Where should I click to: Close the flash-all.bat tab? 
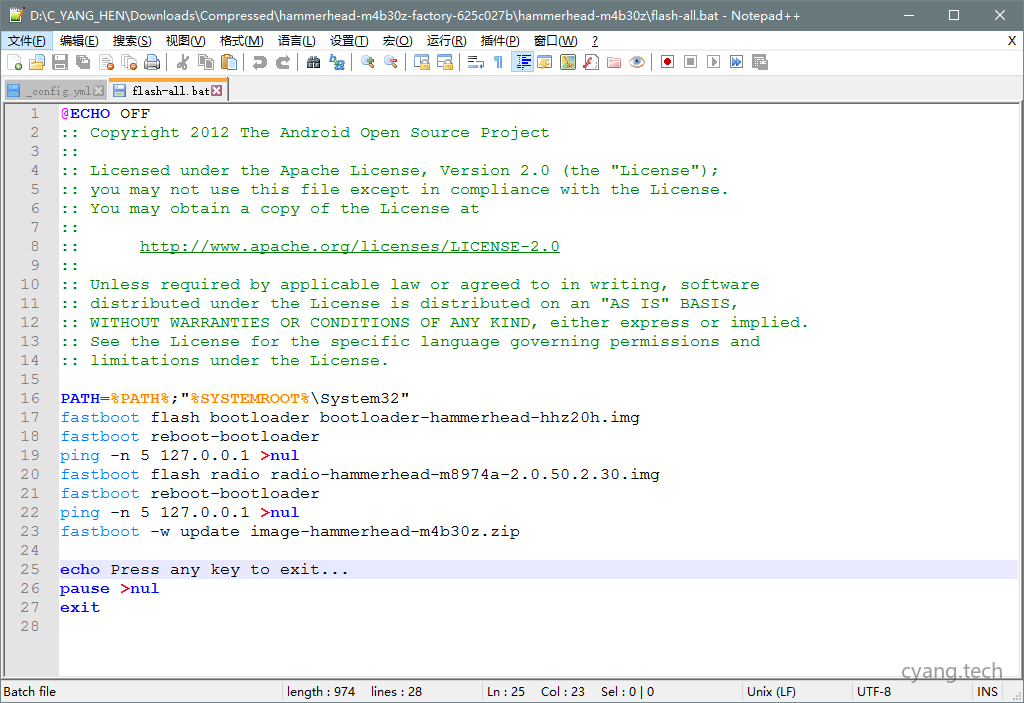[217, 91]
